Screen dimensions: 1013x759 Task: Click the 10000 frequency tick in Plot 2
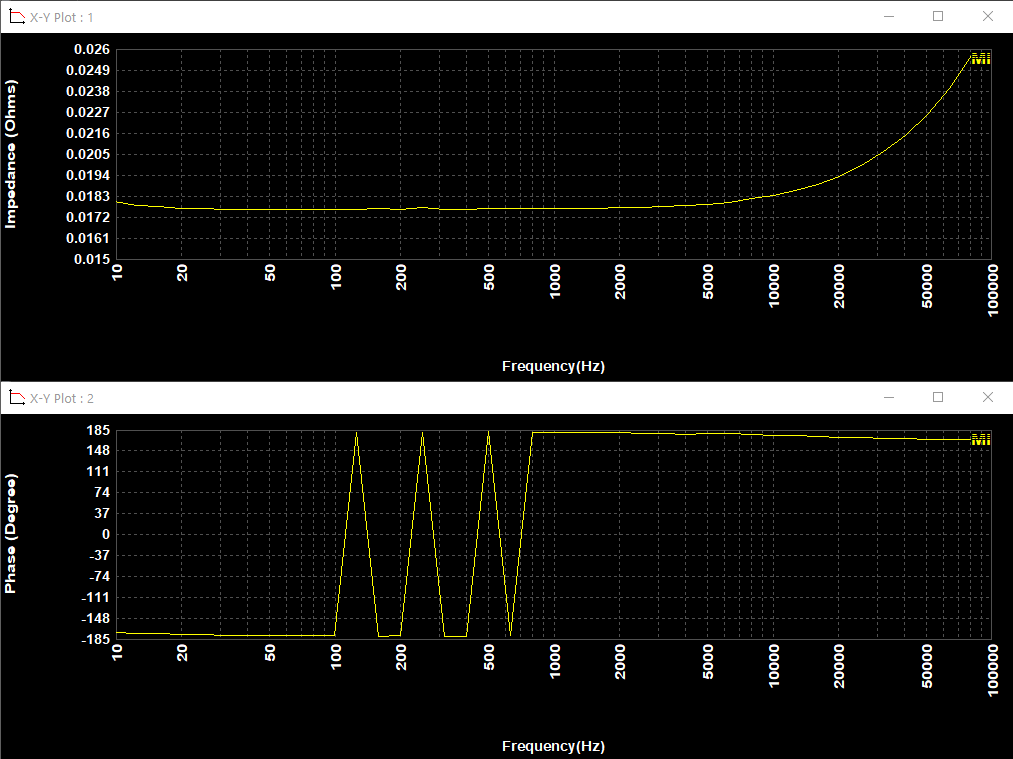774,667
